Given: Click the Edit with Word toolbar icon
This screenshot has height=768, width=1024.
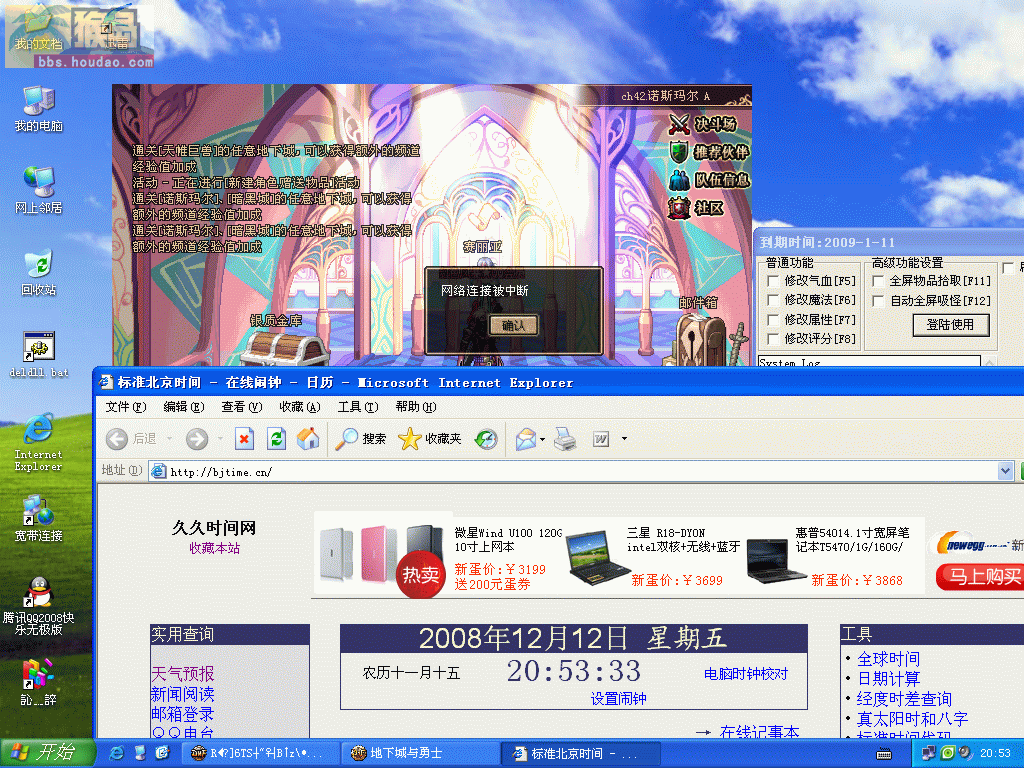Looking at the screenshot, I should [x=601, y=439].
